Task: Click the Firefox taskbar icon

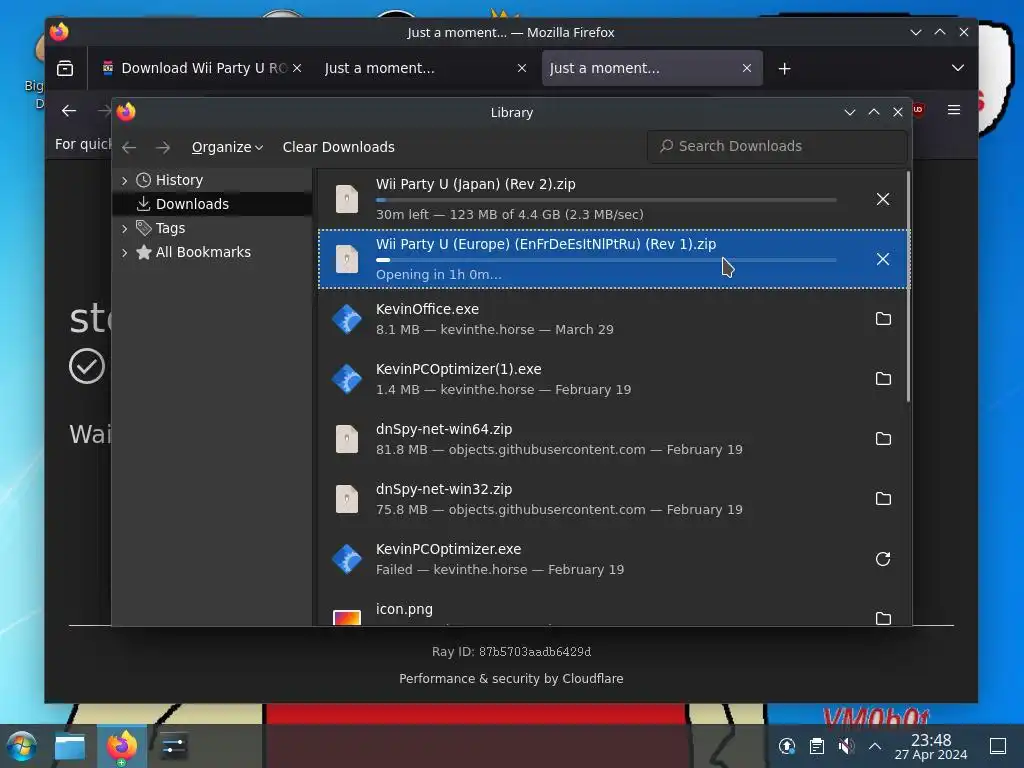Action: coord(122,746)
